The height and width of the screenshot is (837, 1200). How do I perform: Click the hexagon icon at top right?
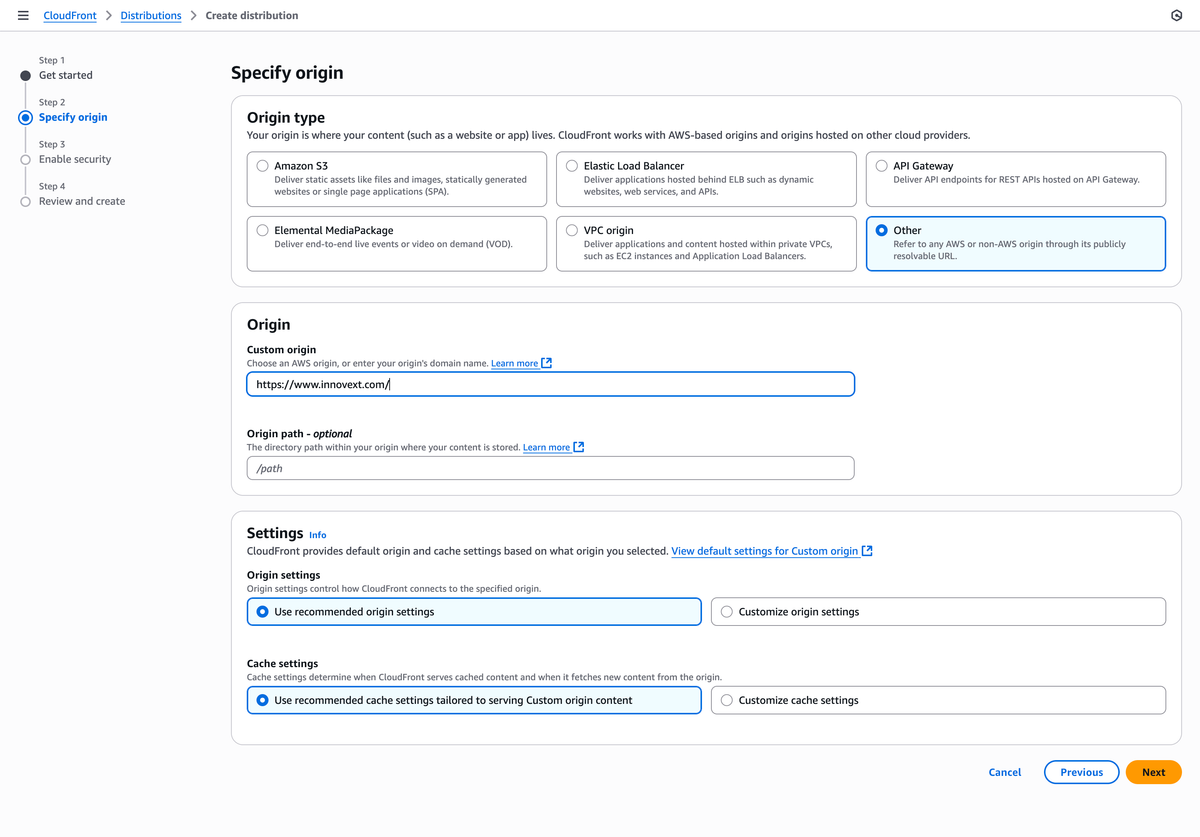click(1175, 16)
